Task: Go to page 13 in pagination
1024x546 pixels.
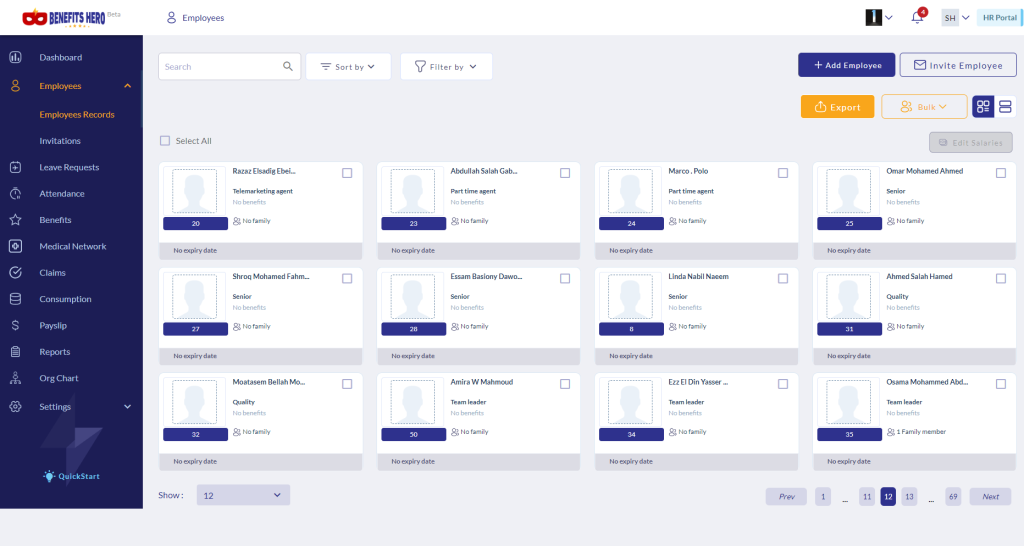Action: [x=908, y=497]
